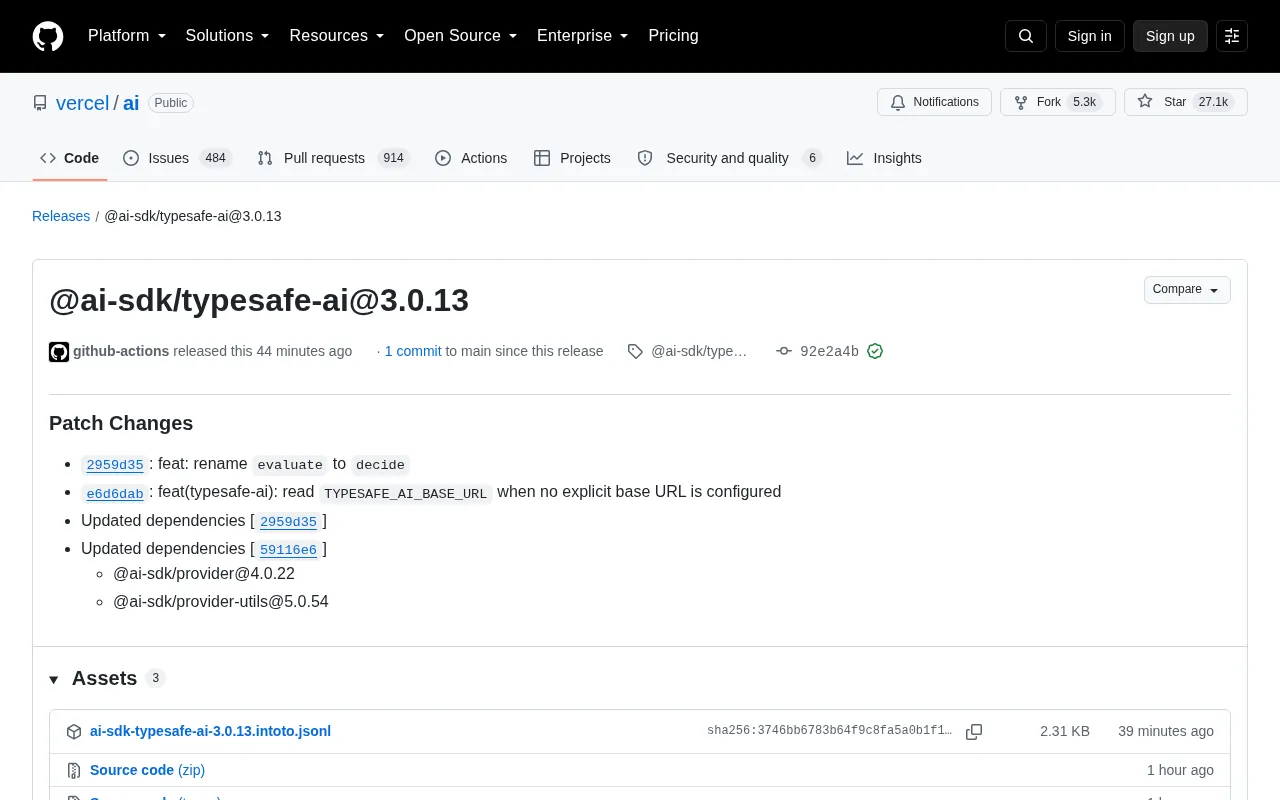Star the vercel/ai repository
Viewport: 1280px width, 800px height.
(1186, 102)
